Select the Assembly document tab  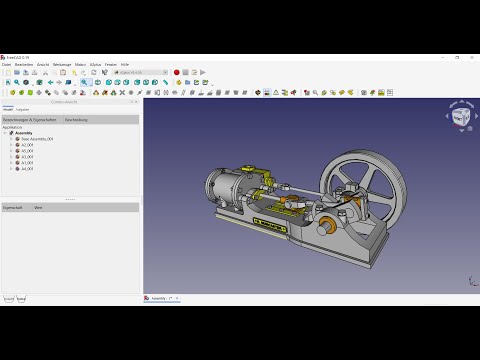click(x=162, y=298)
